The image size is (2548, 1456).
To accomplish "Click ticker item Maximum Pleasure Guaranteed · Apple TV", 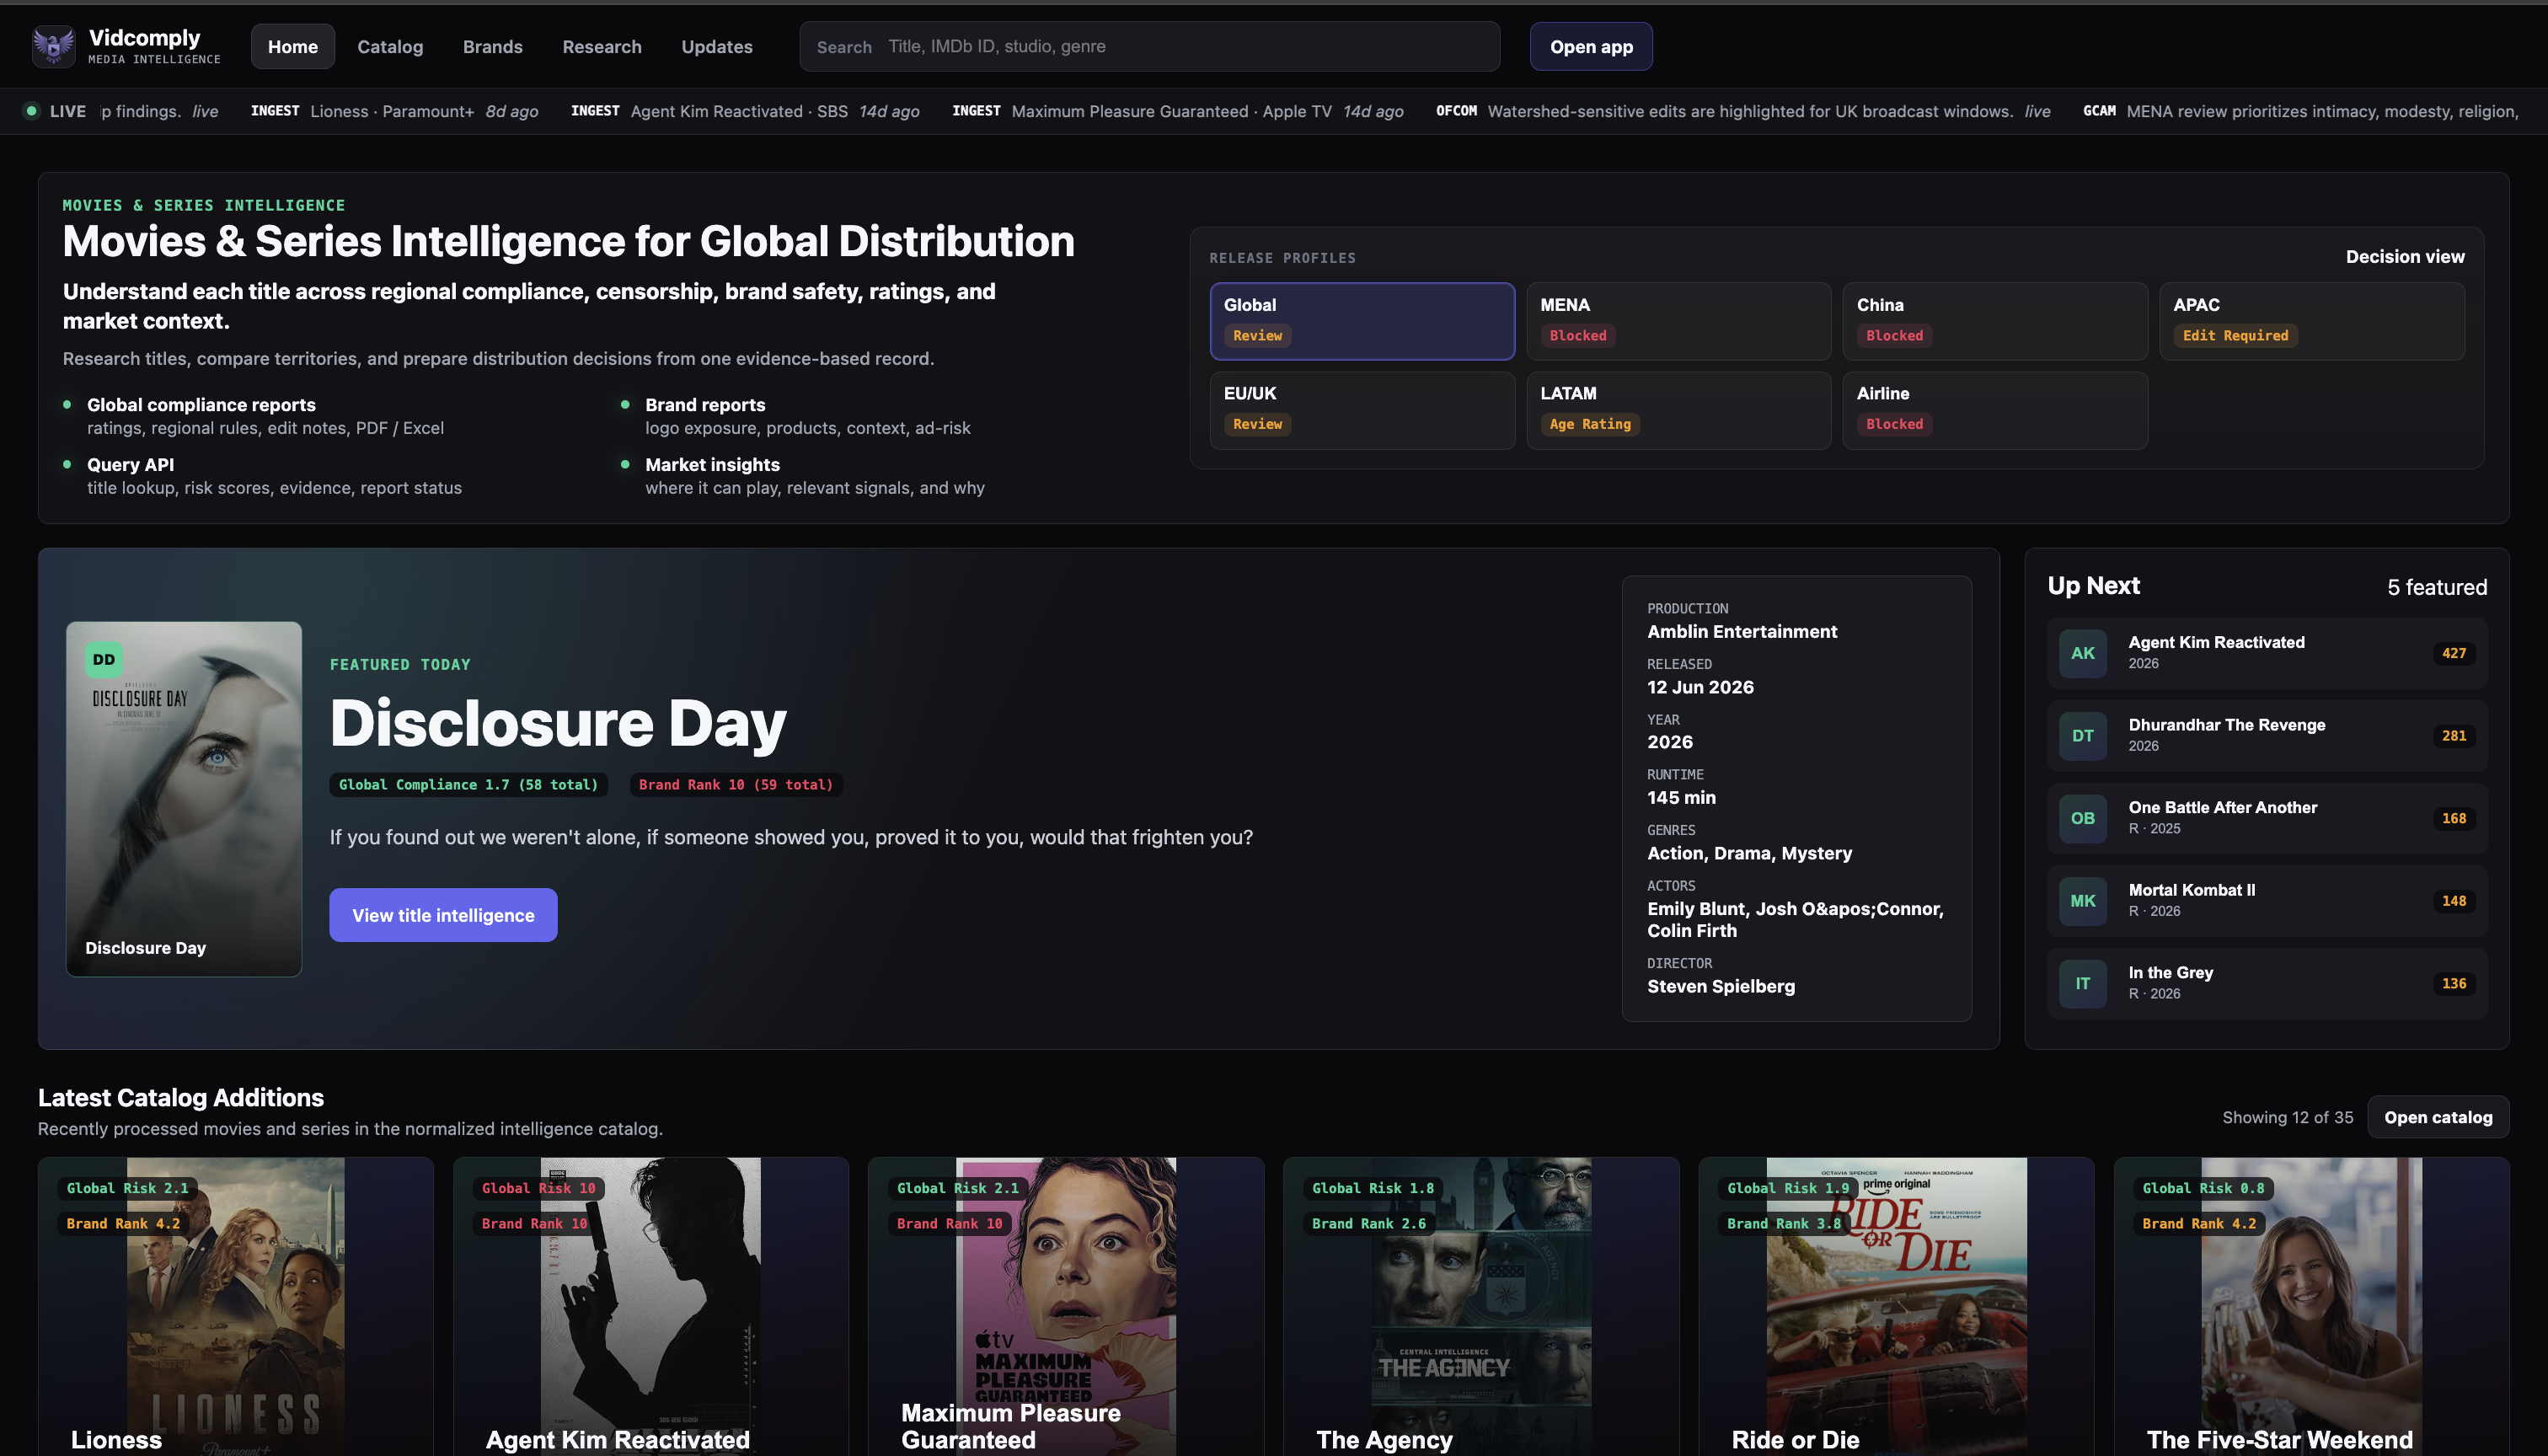I will 1177,111.
